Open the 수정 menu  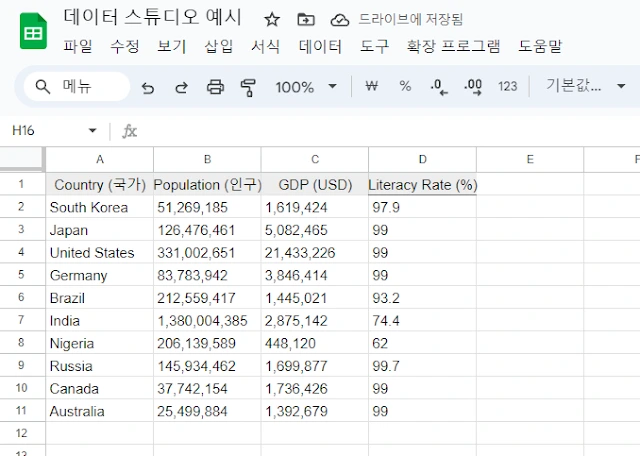tap(124, 46)
